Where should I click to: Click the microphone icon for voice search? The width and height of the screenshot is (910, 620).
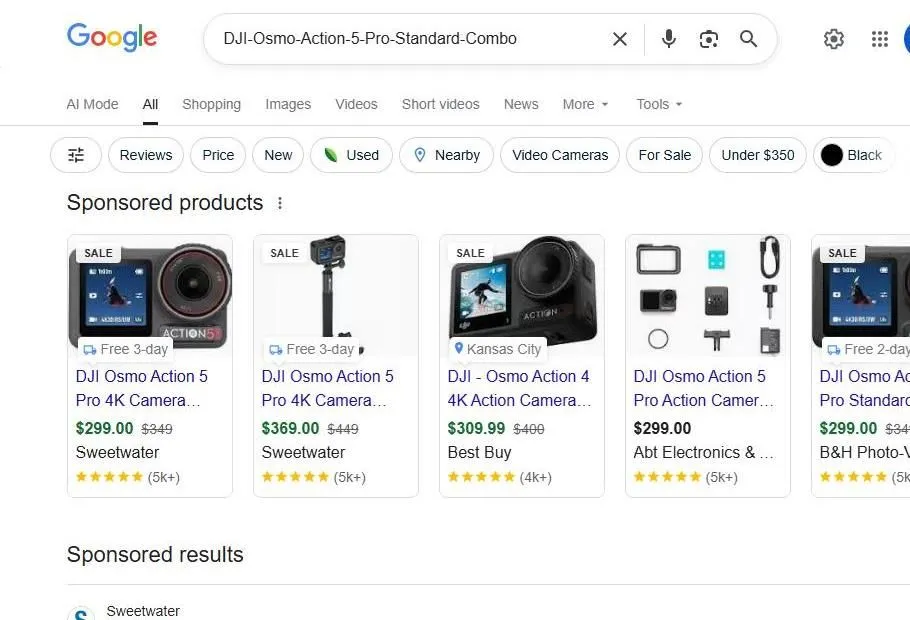point(668,39)
